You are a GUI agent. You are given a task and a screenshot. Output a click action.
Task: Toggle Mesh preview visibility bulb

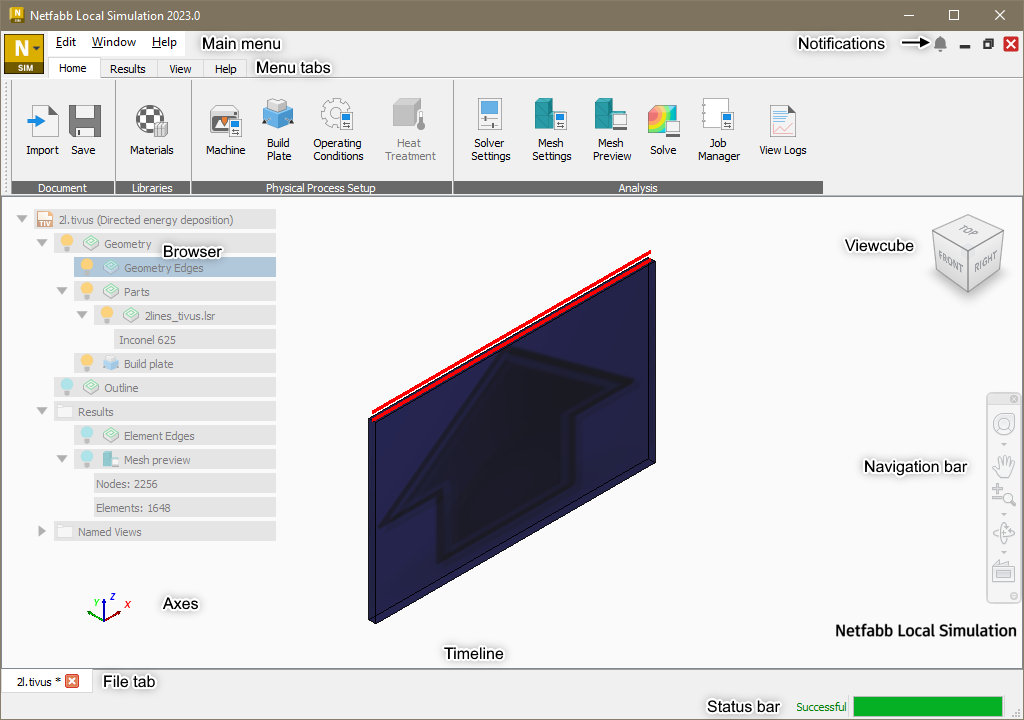point(87,459)
